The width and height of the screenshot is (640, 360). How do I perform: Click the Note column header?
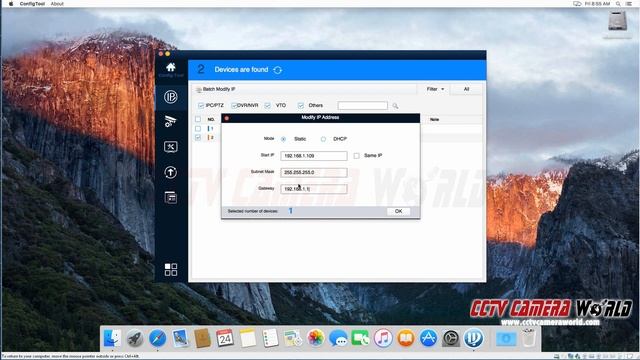click(x=434, y=120)
